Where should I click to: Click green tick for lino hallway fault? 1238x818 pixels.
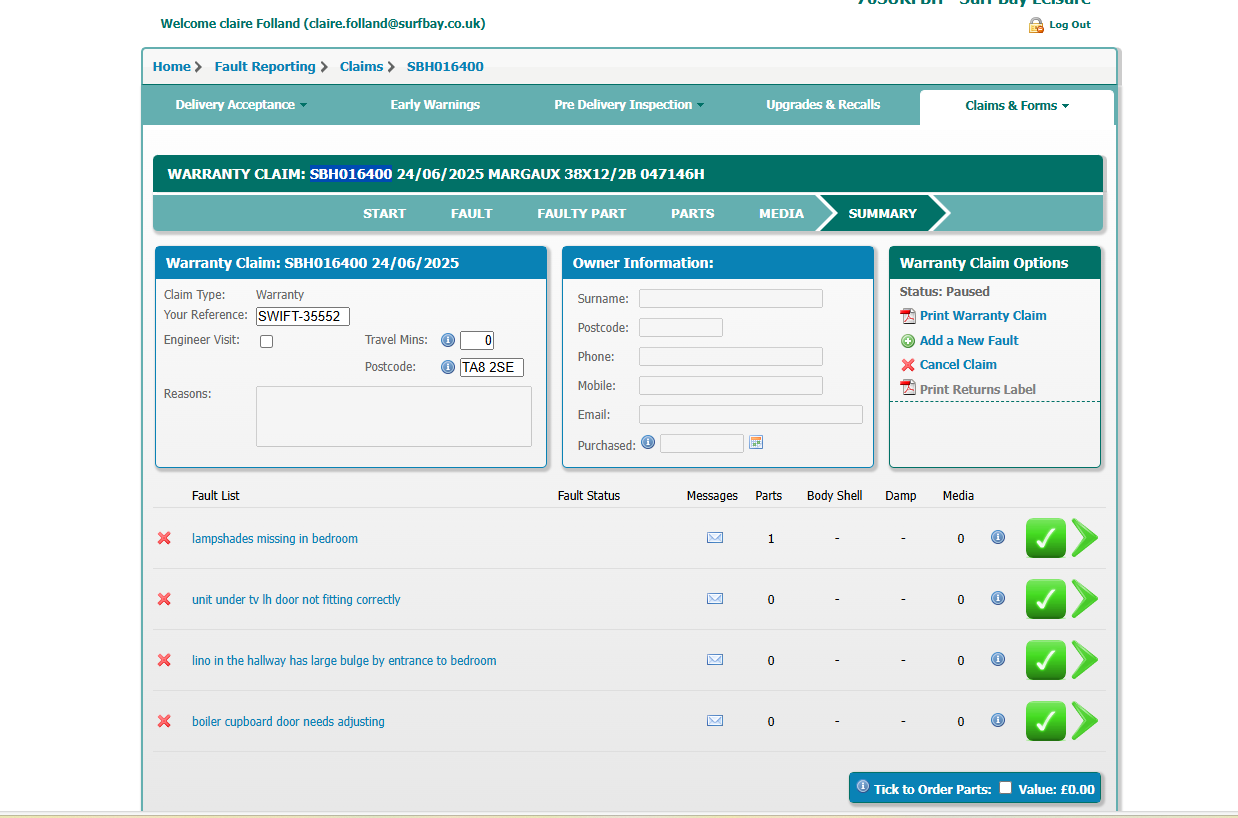pyautogui.click(x=1045, y=660)
